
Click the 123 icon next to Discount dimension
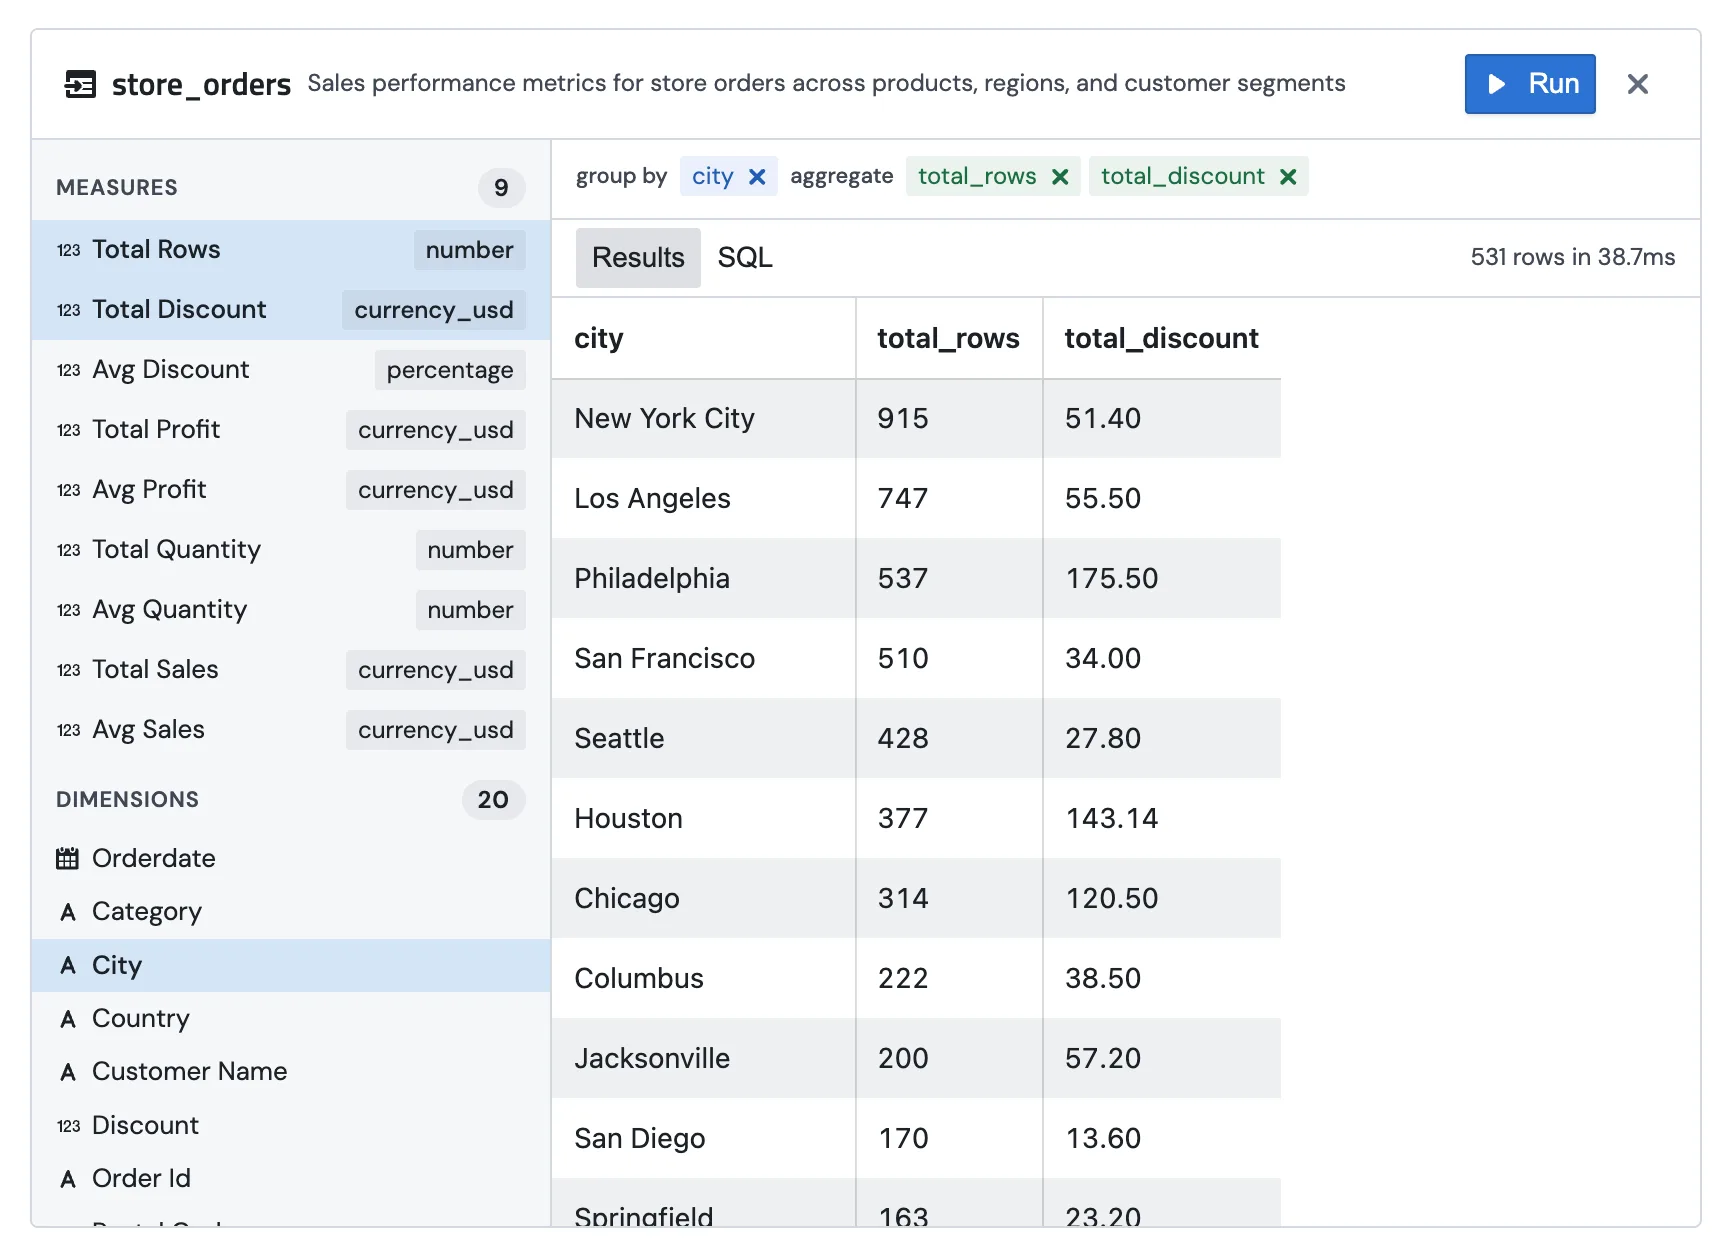[68, 1126]
